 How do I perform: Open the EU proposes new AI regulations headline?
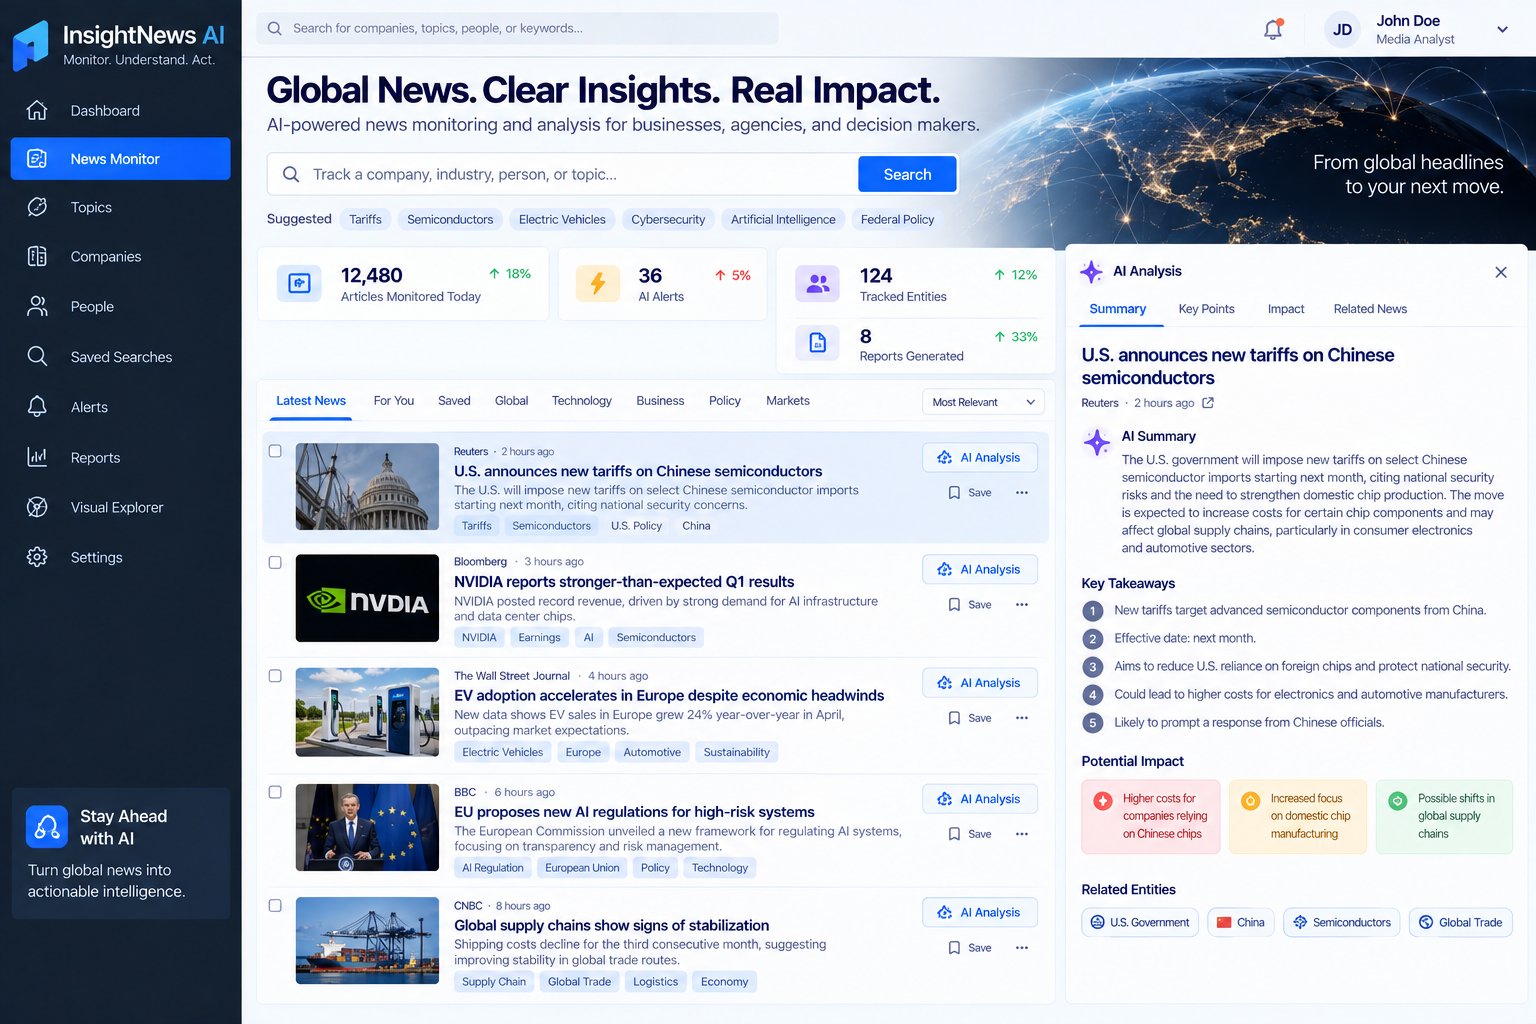click(634, 812)
